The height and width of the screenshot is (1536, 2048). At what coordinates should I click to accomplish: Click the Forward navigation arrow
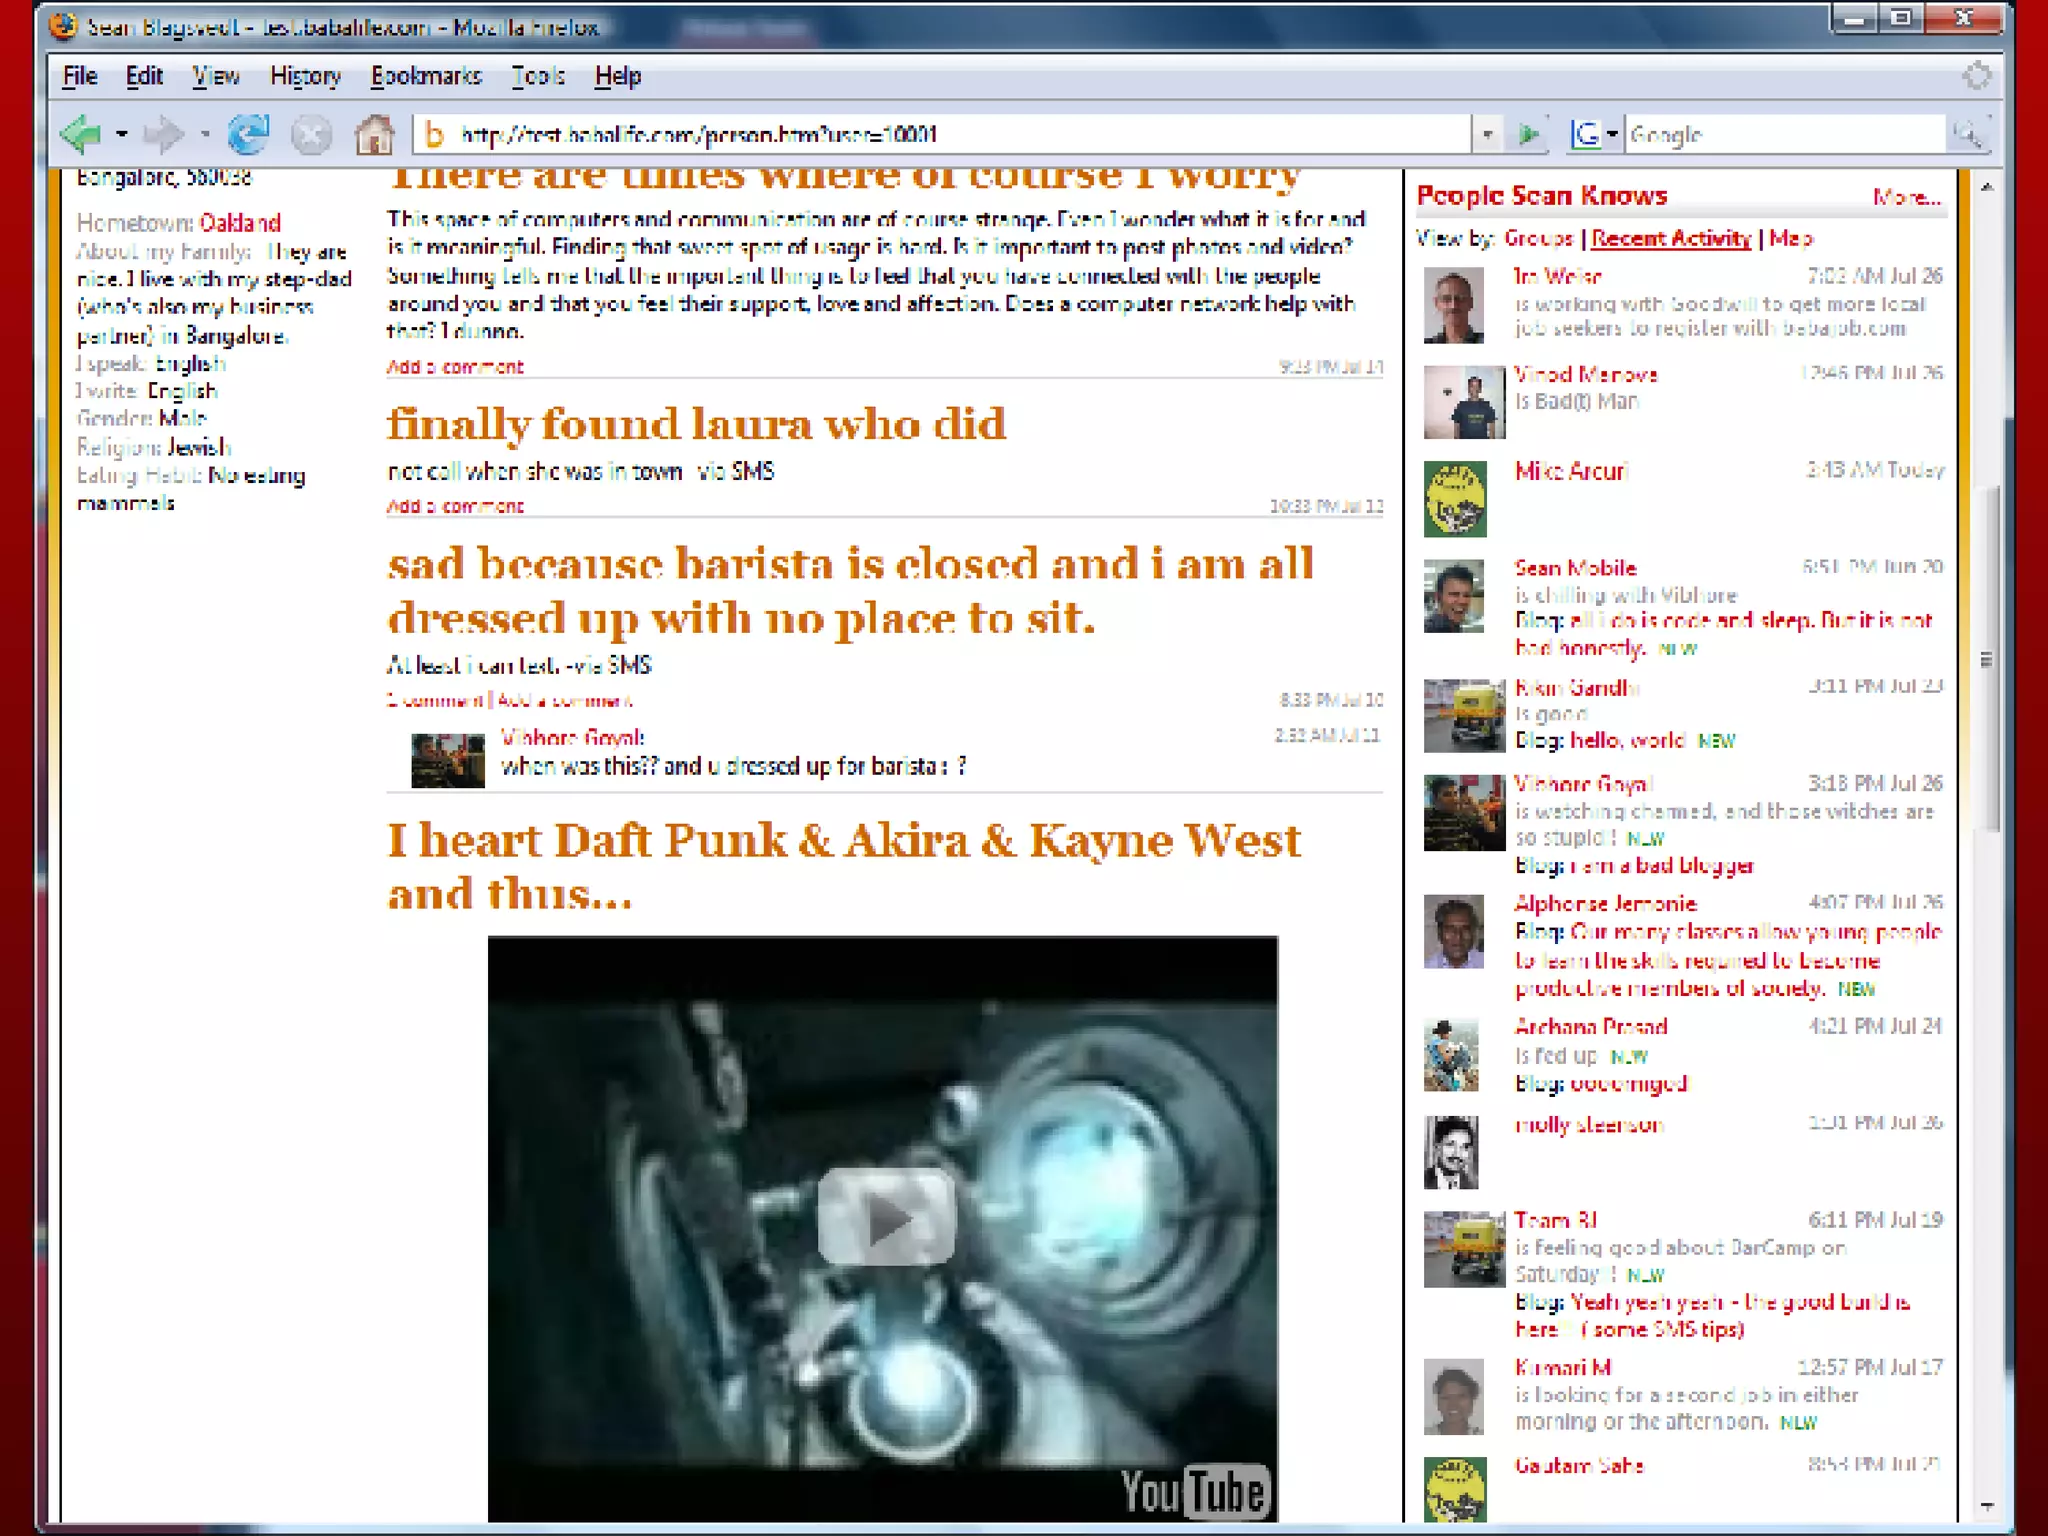click(x=163, y=134)
